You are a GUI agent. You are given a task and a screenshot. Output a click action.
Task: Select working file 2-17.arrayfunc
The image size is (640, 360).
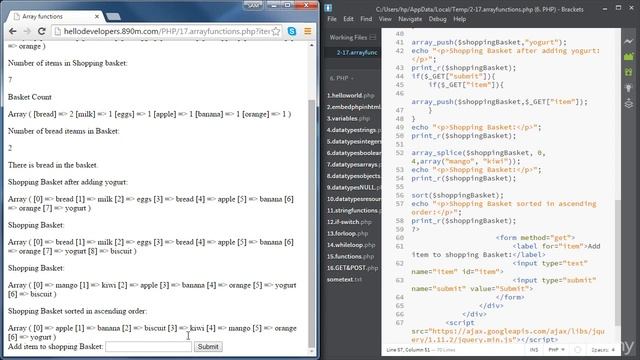coord(357,52)
